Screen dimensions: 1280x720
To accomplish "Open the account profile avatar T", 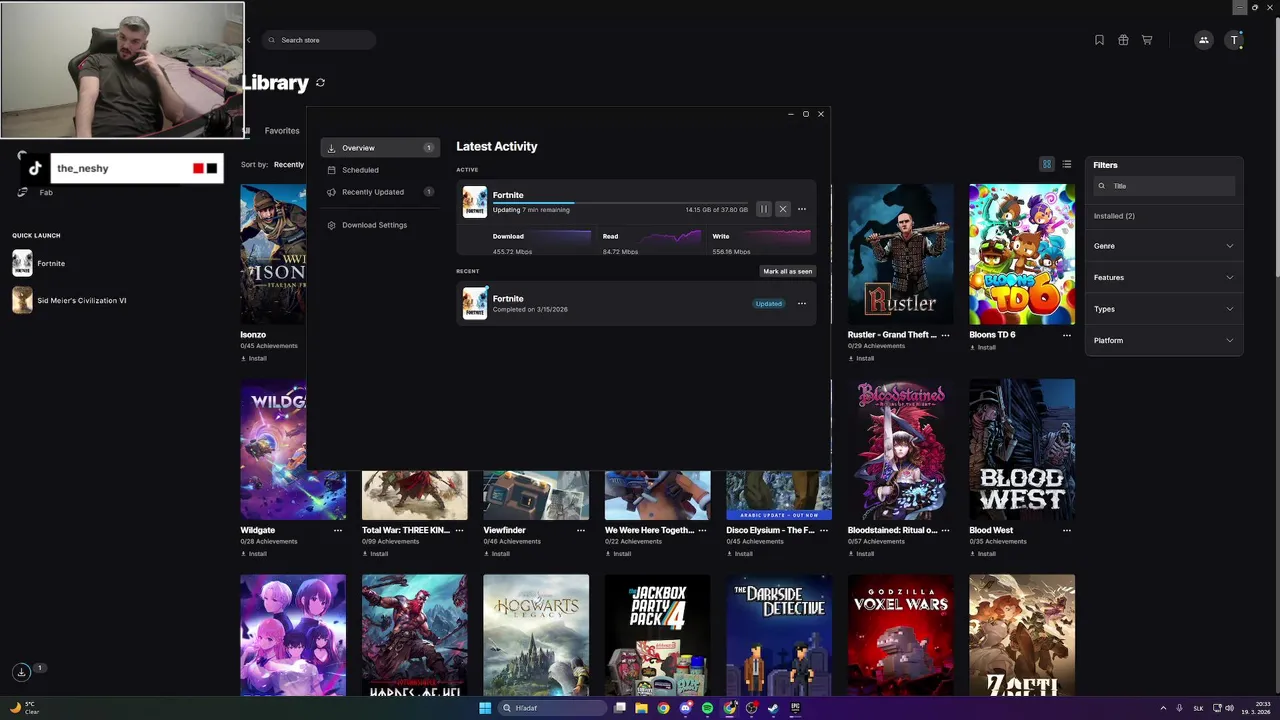I will pyautogui.click(x=1236, y=40).
